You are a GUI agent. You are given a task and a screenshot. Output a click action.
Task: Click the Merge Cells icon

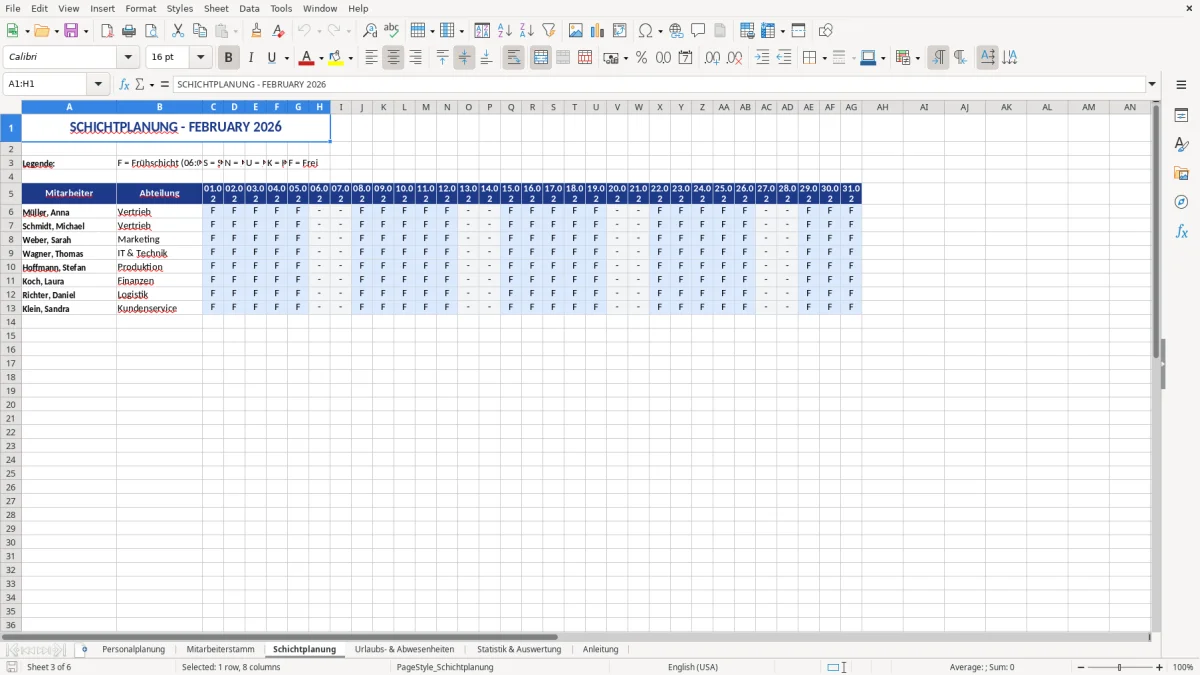540,57
